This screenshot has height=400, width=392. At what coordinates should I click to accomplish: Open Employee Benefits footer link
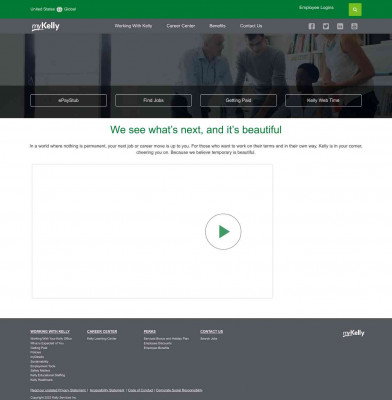click(156, 348)
